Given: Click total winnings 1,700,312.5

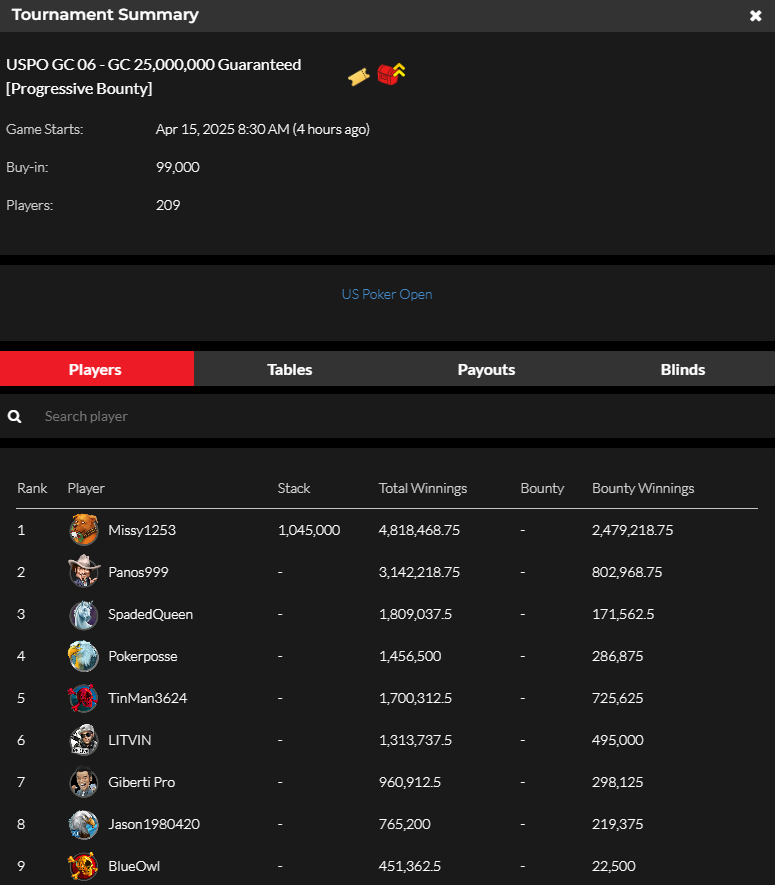Looking at the screenshot, I should [x=415, y=698].
